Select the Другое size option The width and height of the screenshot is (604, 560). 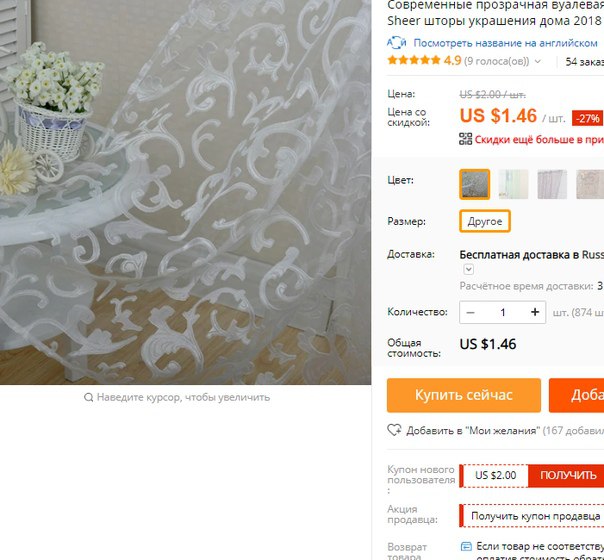[485, 221]
